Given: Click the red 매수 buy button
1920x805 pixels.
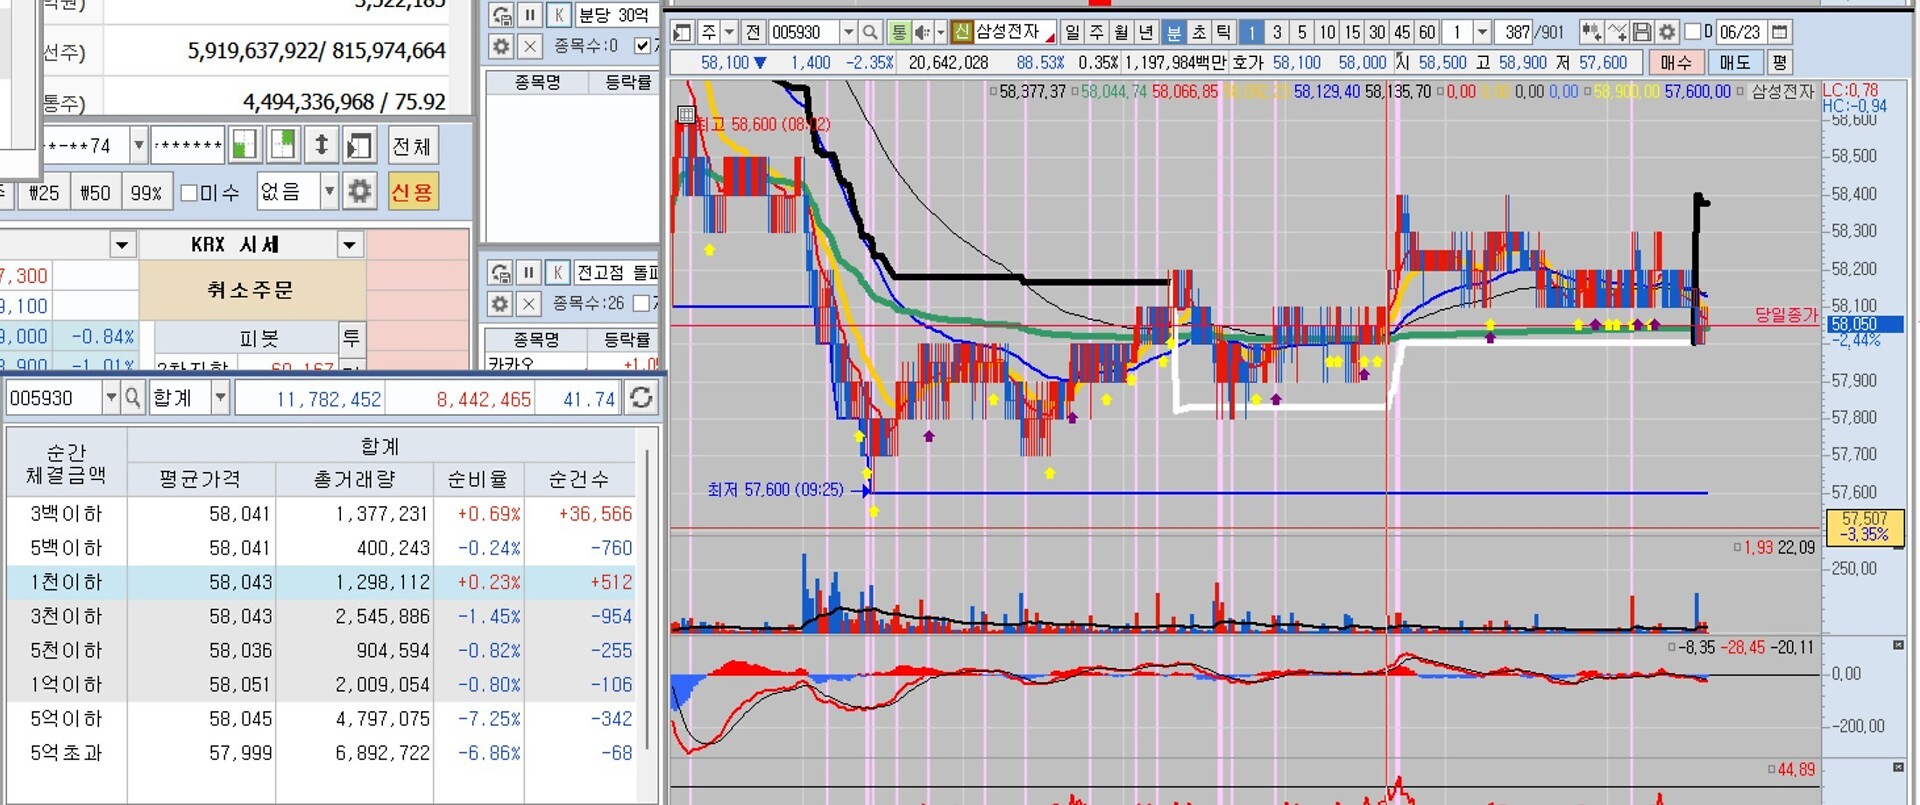Looking at the screenshot, I should pyautogui.click(x=1676, y=62).
